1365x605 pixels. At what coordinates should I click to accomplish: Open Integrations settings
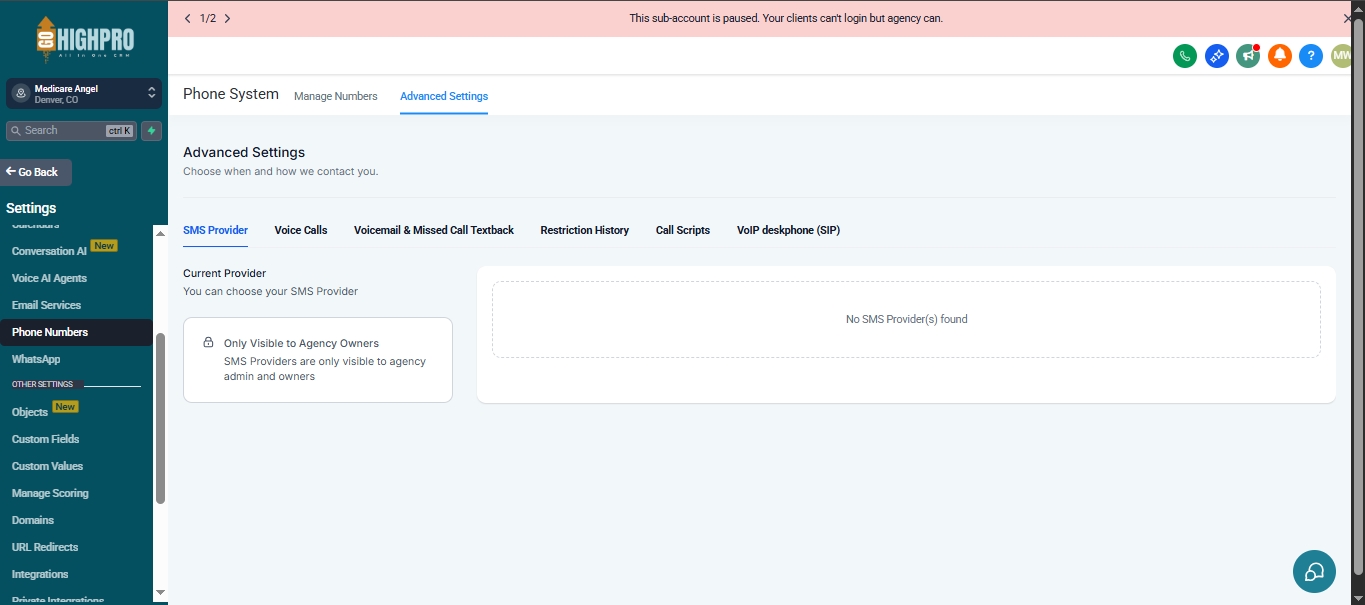click(40, 574)
